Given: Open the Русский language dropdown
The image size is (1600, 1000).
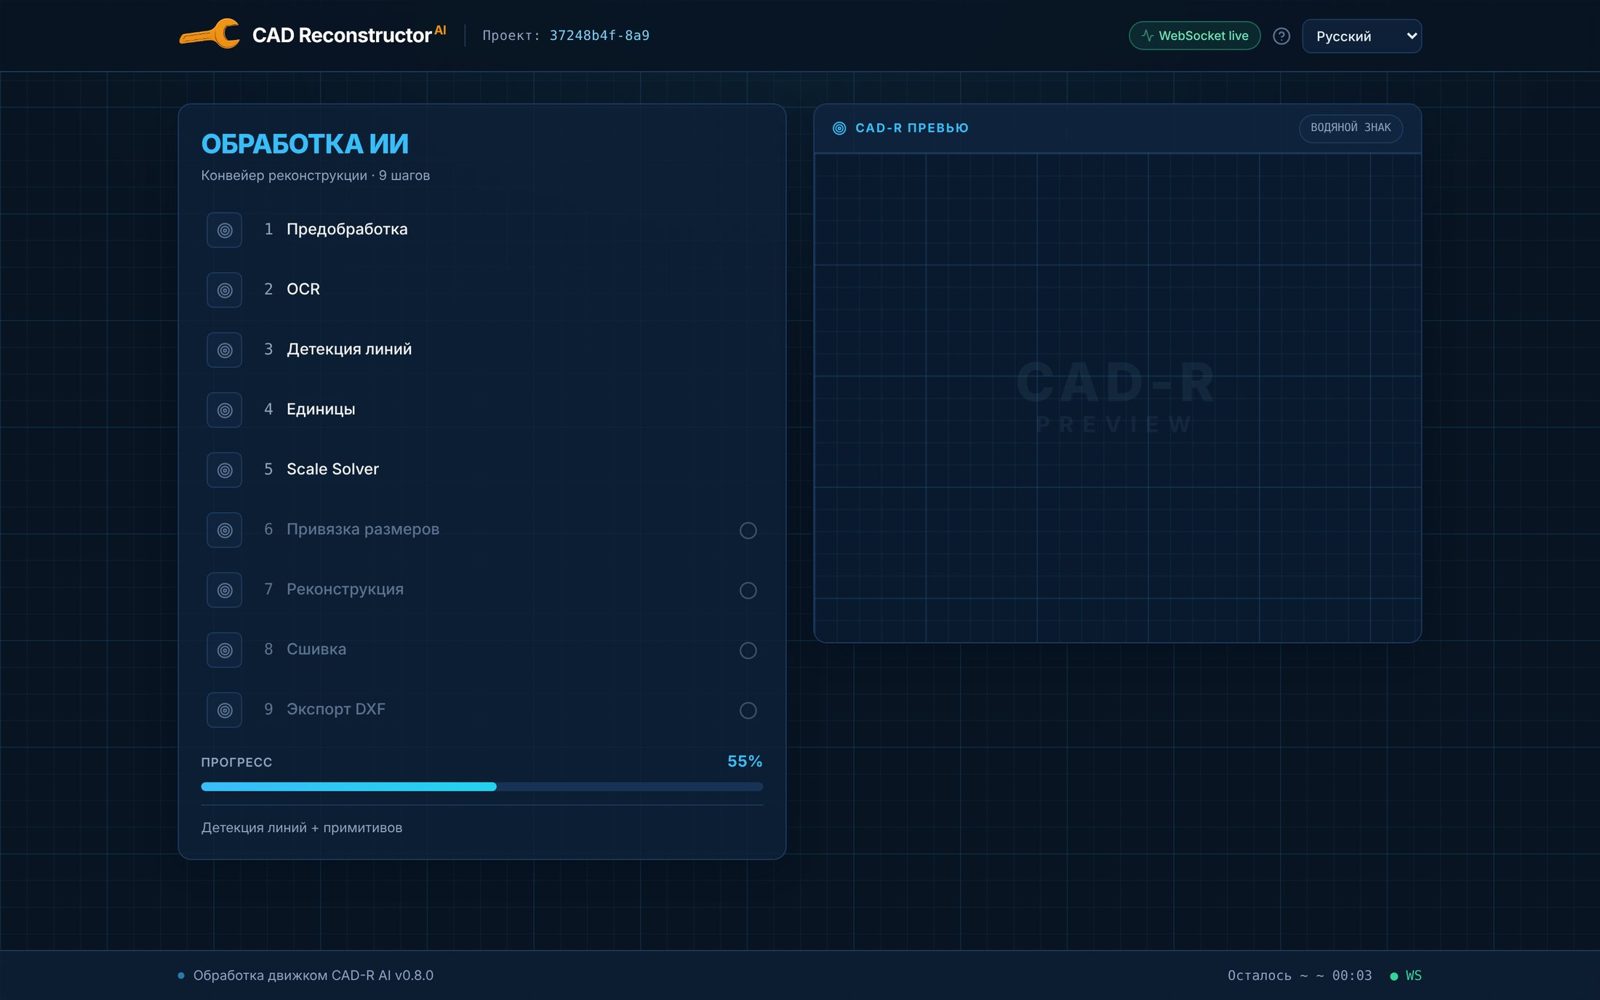Looking at the screenshot, I should click(1361, 36).
